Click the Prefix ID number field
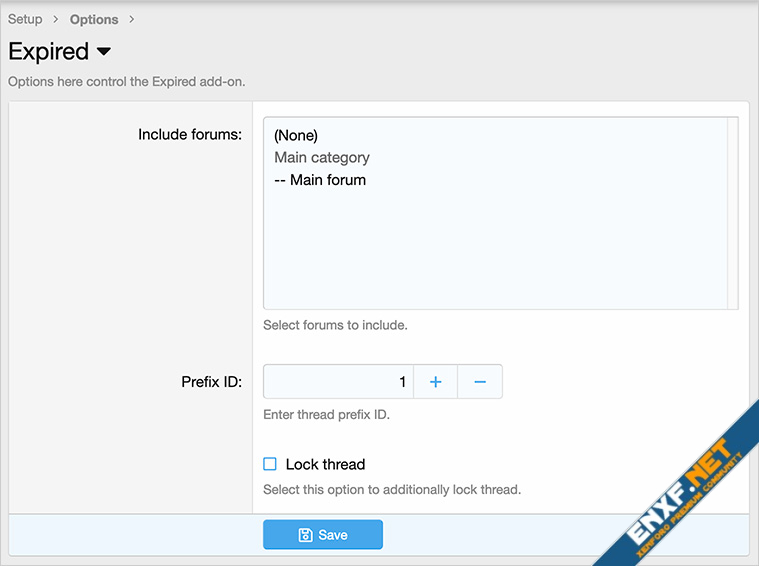The image size is (759, 566). click(x=338, y=382)
